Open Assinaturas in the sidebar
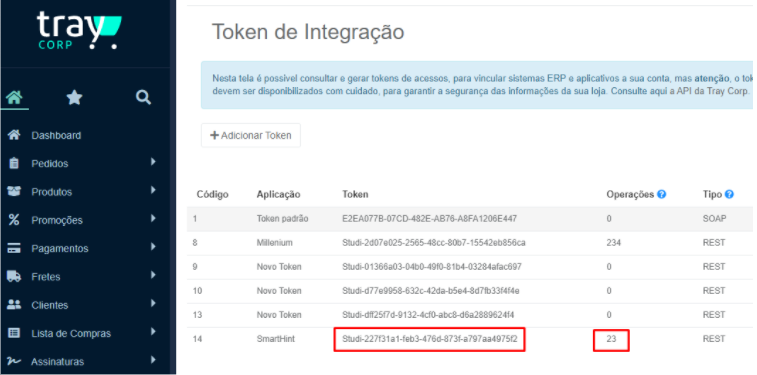The image size is (757, 375). pos(57,362)
